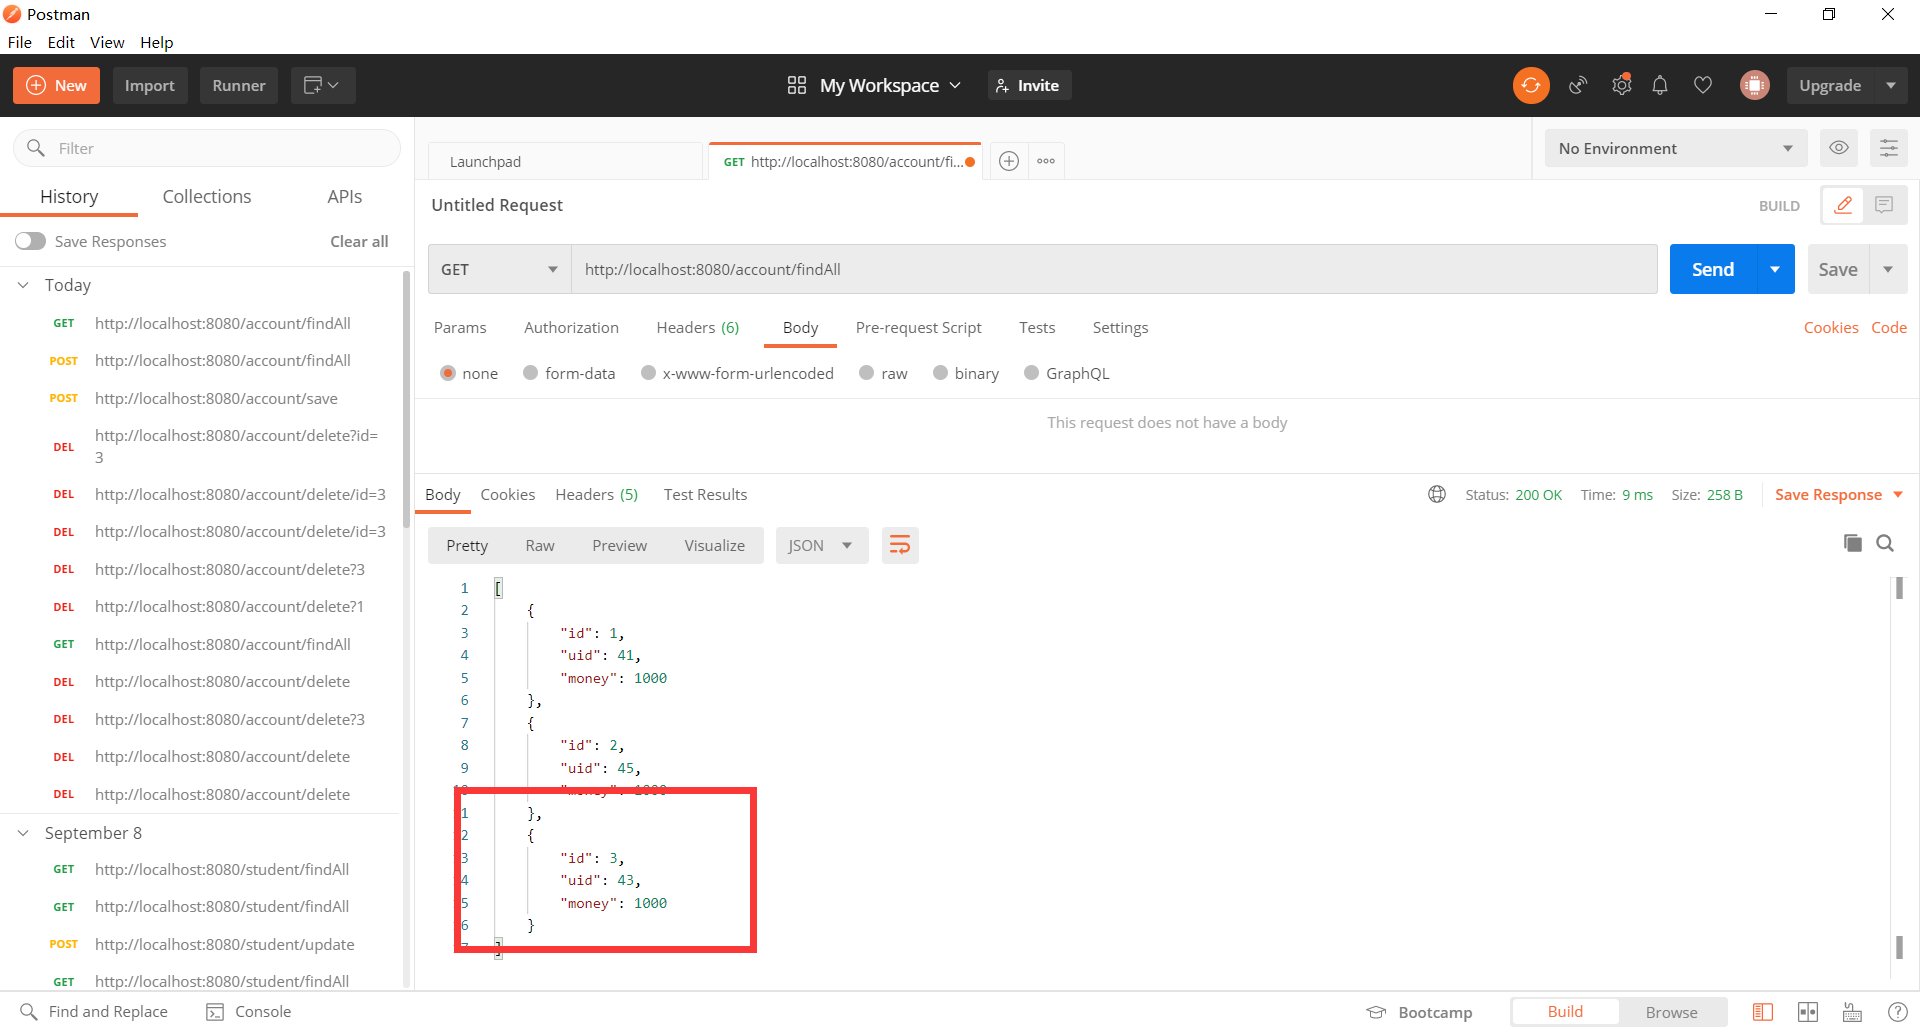Open tab options three-dots menu
1920x1030 pixels.
(1046, 161)
